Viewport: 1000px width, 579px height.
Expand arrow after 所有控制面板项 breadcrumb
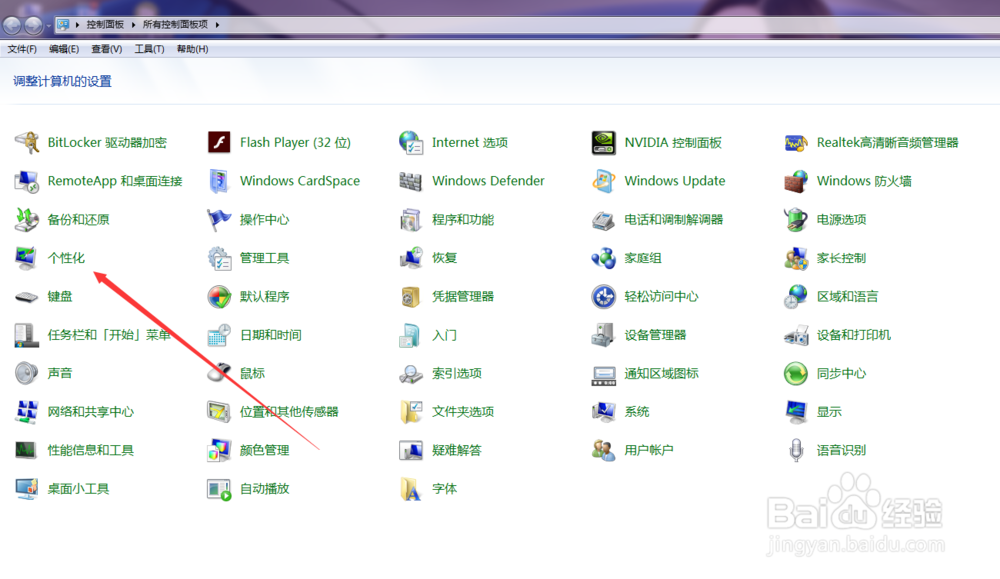217,25
